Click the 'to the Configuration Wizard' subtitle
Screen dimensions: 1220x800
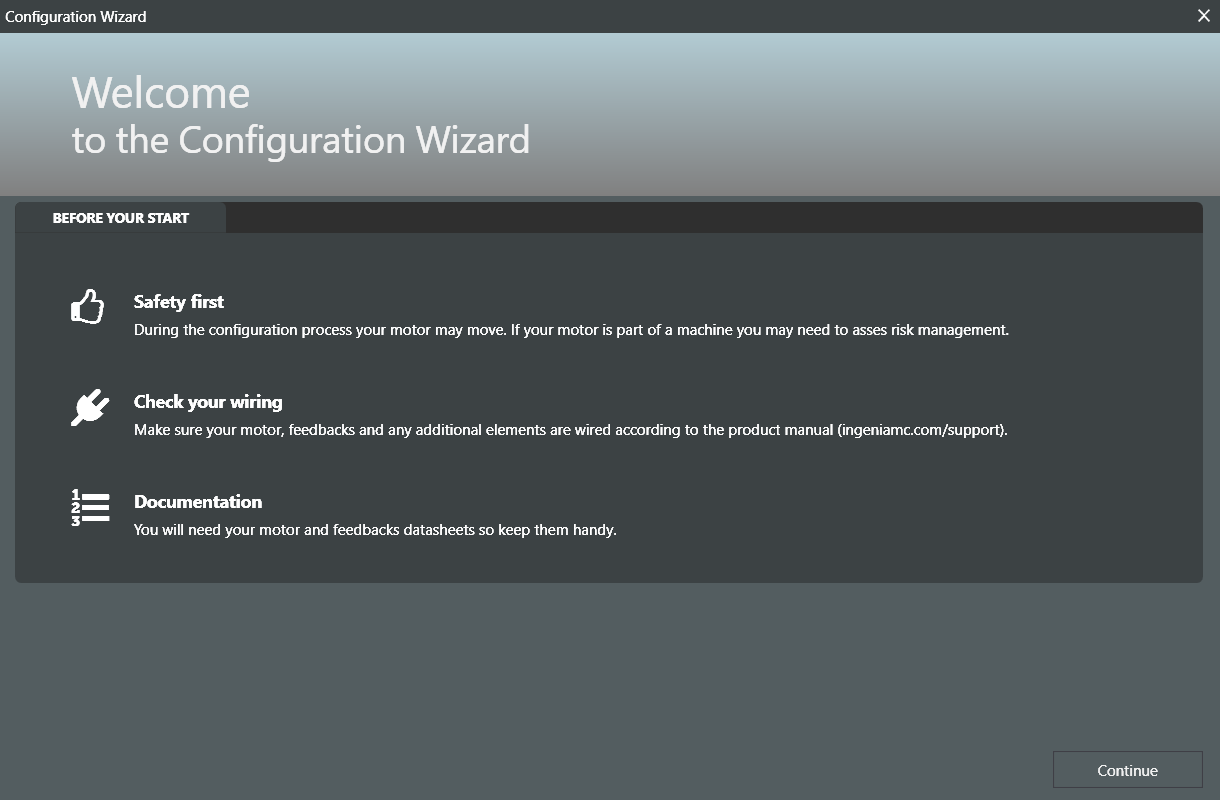click(300, 140)
